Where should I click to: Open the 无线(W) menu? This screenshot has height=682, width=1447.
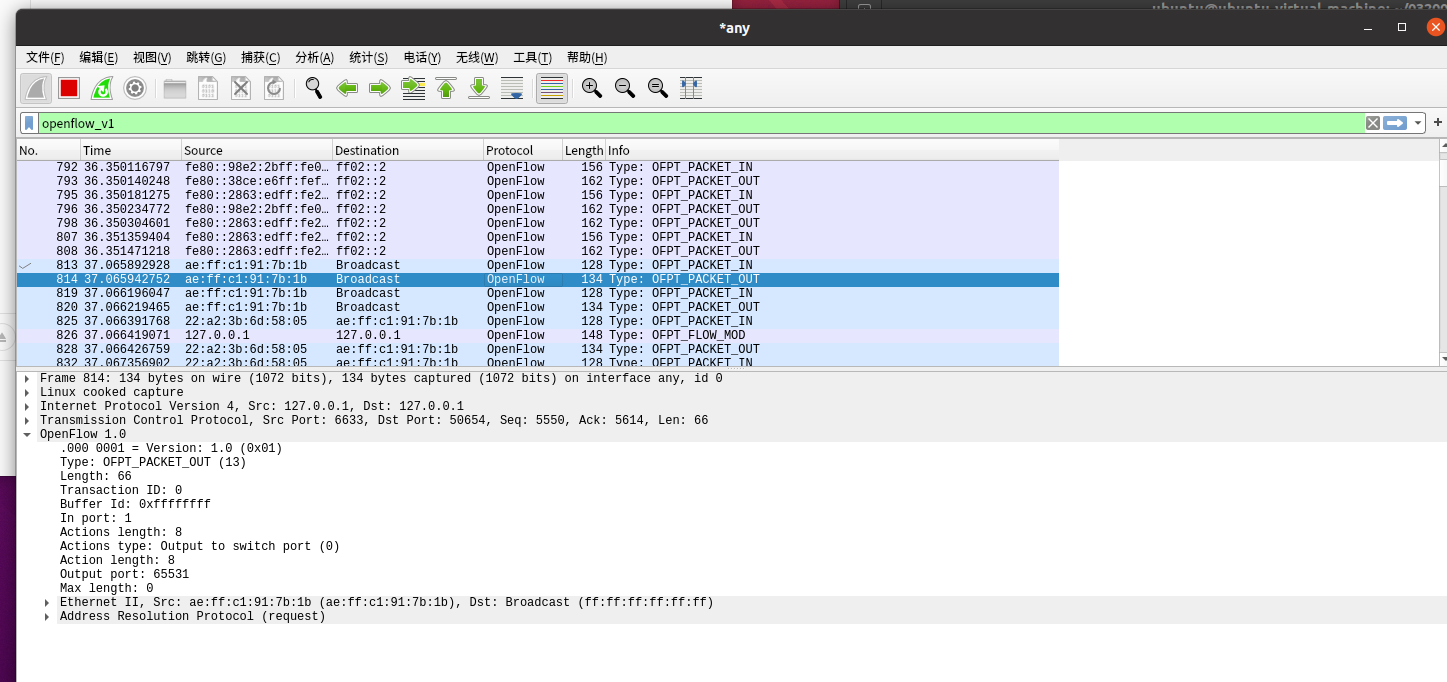[477, 58]
